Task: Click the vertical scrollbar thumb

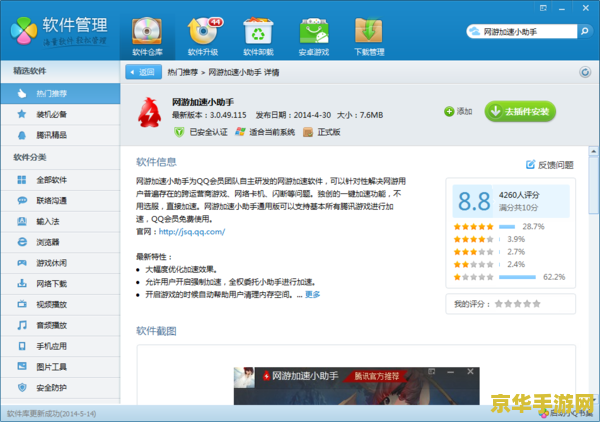Action: [x=593, y=185]
